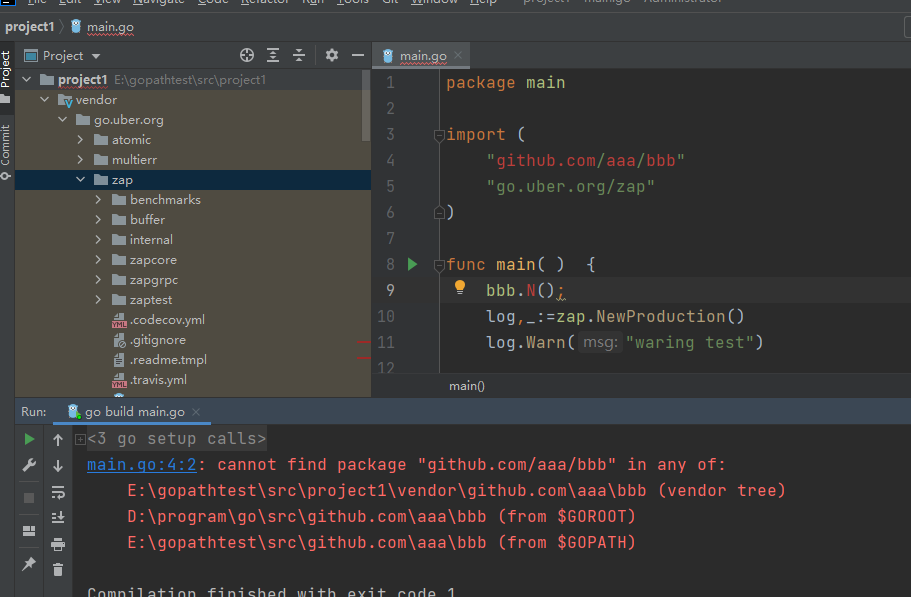Close the go build main.go Run tab
911x597 pixels.
pyautogui.click(x=196, y=412)
